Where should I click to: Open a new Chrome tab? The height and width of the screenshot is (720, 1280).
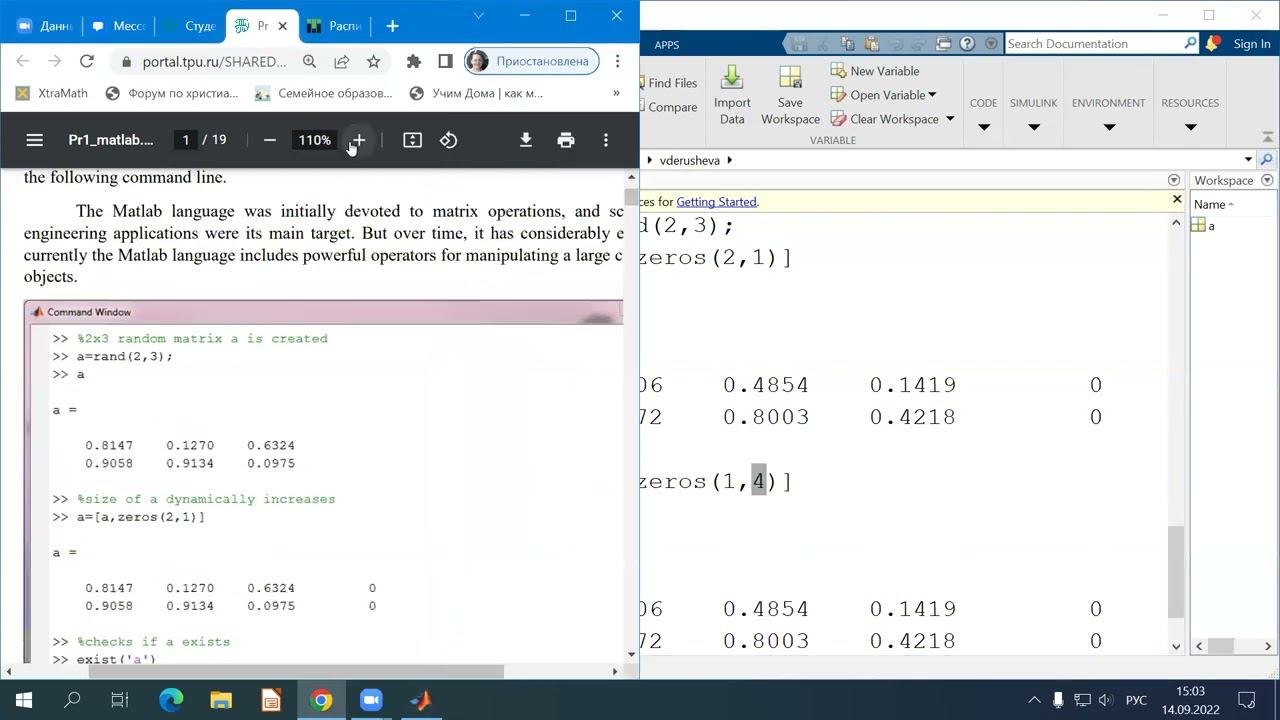pos(392,26)
